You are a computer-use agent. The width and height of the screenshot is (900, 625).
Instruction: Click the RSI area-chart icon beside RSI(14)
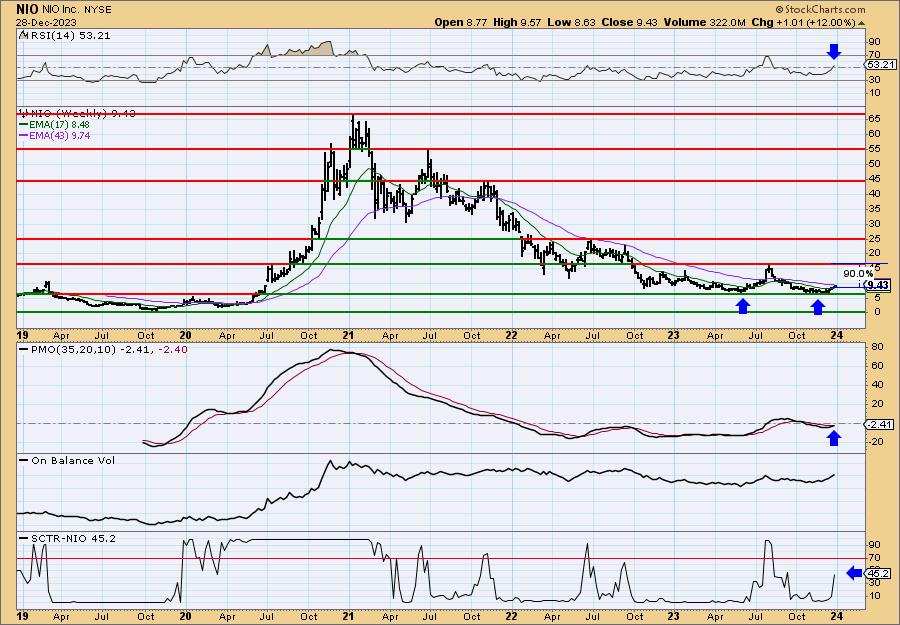coord(22,35)
